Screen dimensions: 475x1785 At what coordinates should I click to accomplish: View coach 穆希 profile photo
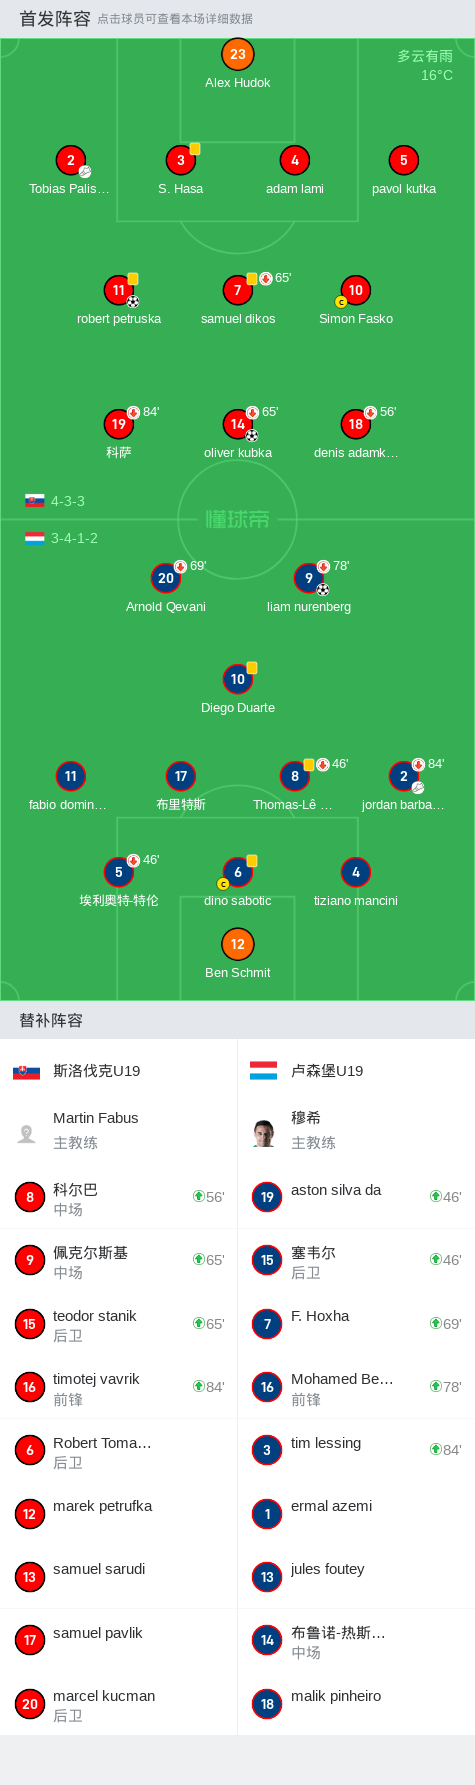coord(264,1133)
